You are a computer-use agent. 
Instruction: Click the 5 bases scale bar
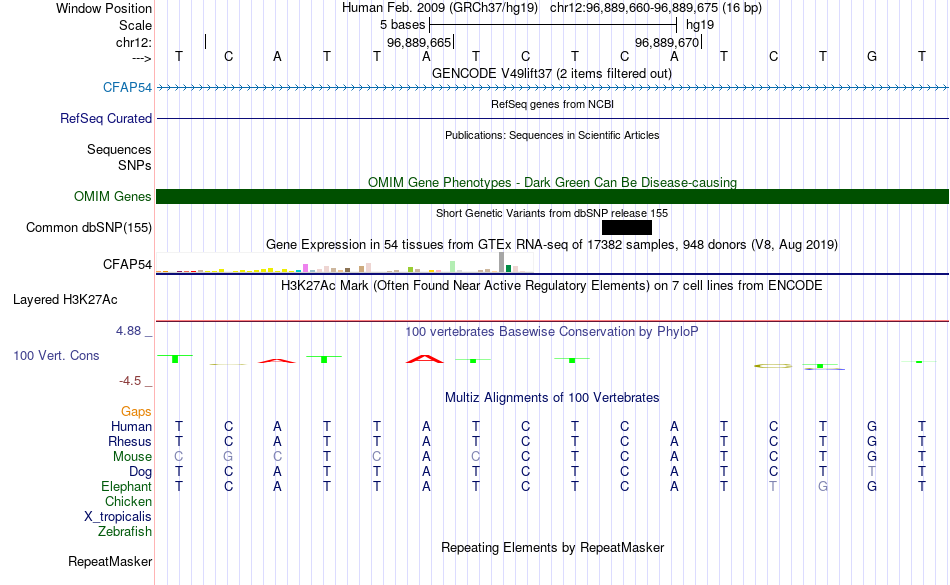[553, 25]
